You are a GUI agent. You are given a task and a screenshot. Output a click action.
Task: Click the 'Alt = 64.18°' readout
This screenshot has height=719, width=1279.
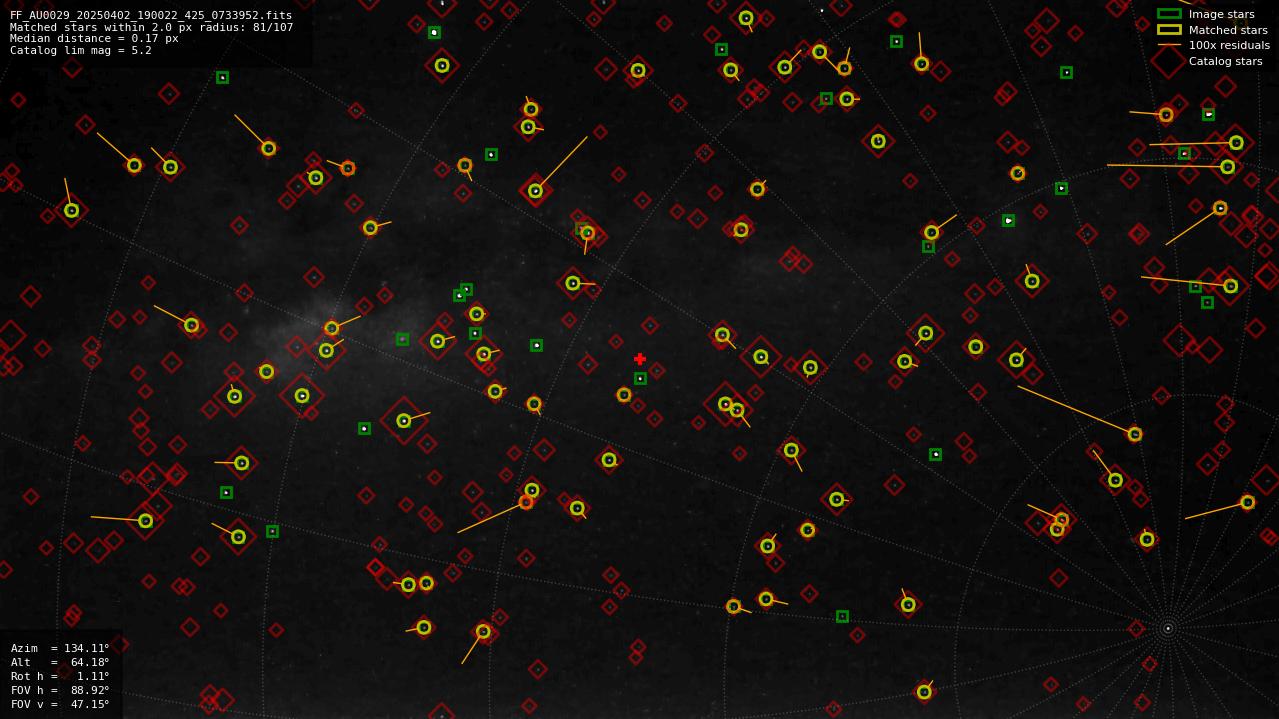(60, 662)
